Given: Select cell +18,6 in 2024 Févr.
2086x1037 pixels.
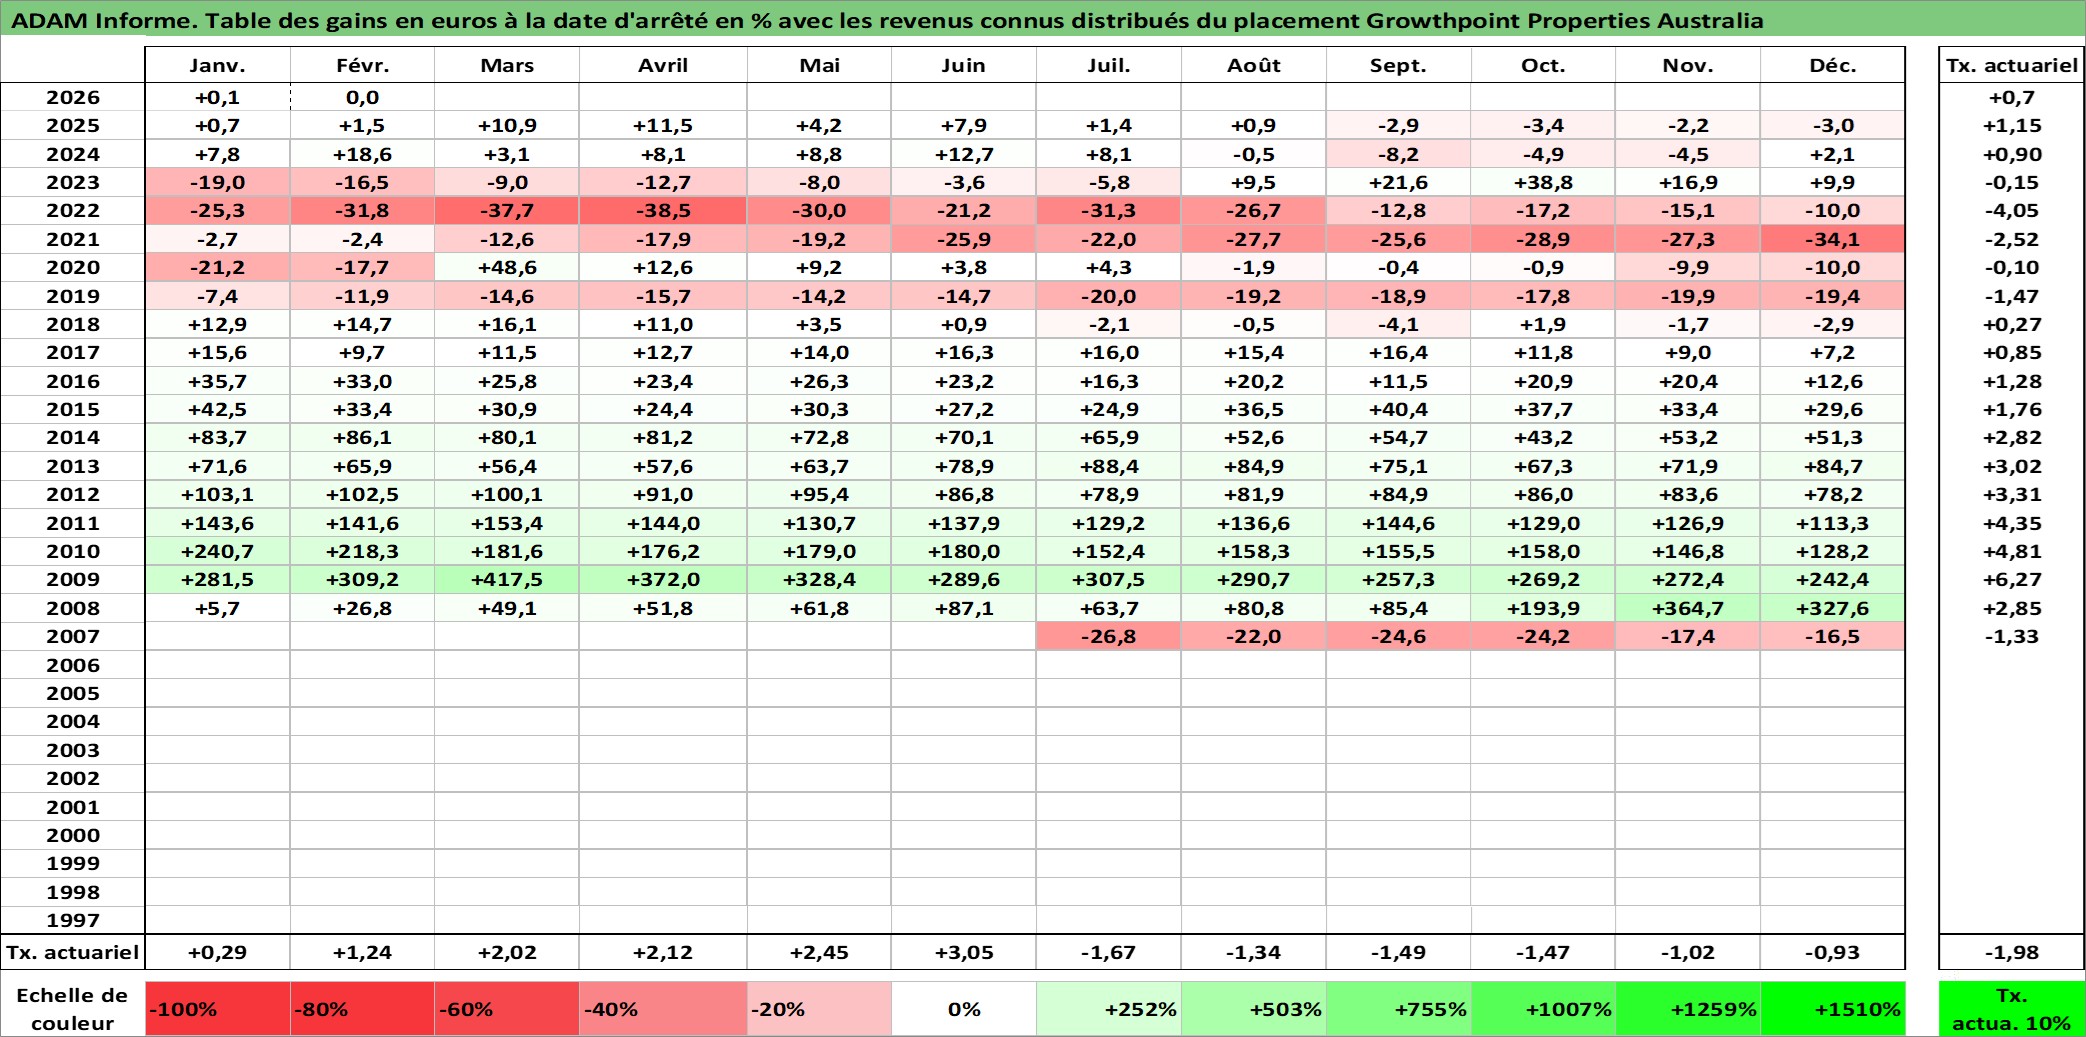Looking at the screenshot, I should pos(362,154).
